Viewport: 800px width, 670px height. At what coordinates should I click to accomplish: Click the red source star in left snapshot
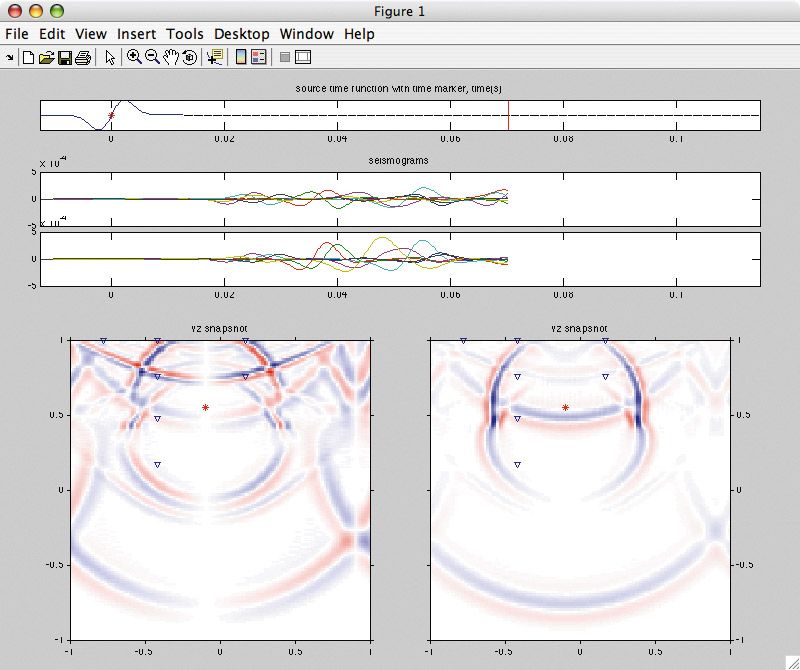pyautogui.click(x=206, y=407)
